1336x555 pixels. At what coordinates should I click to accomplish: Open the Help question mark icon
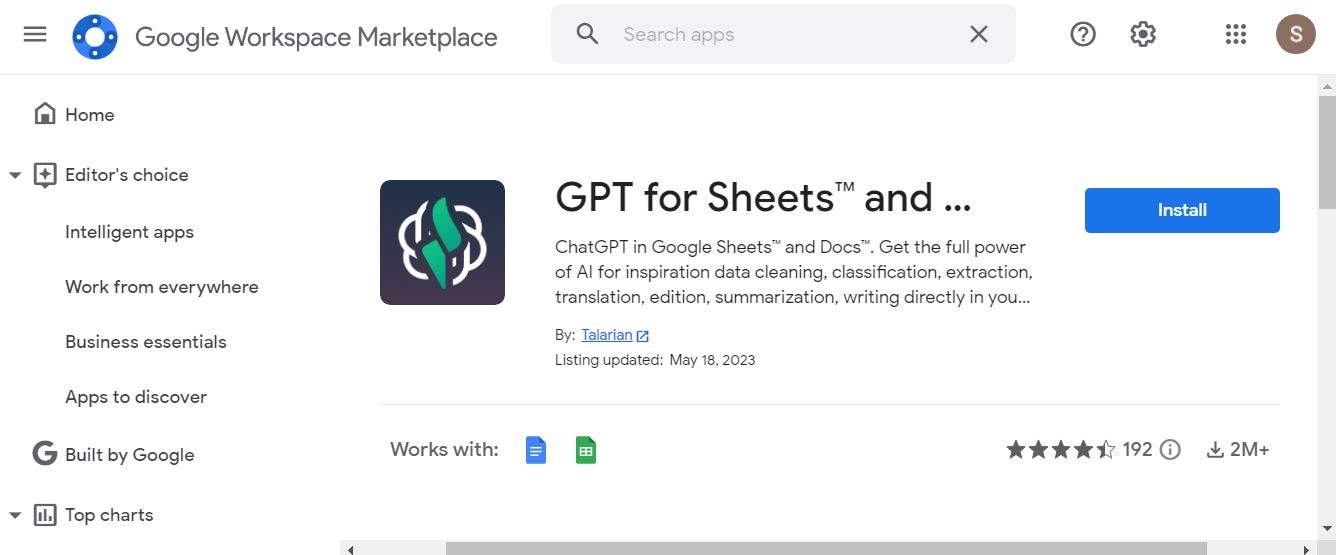click(x=1083, y=35)
